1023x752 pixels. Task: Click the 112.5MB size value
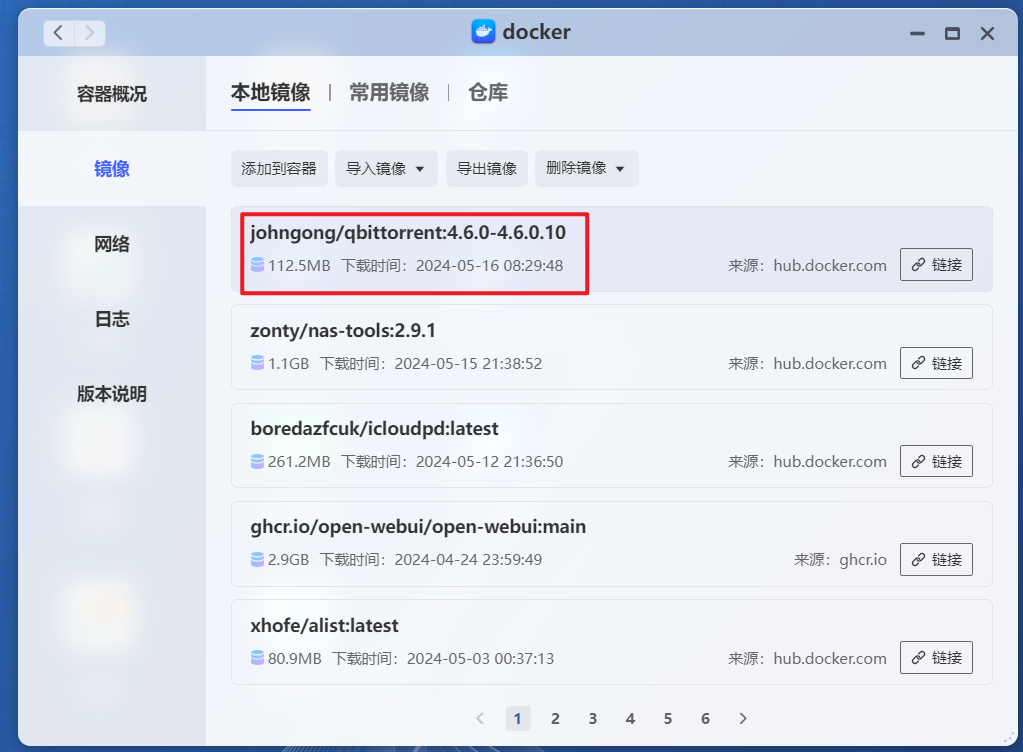pyautogui.click(x=299, y=265)
